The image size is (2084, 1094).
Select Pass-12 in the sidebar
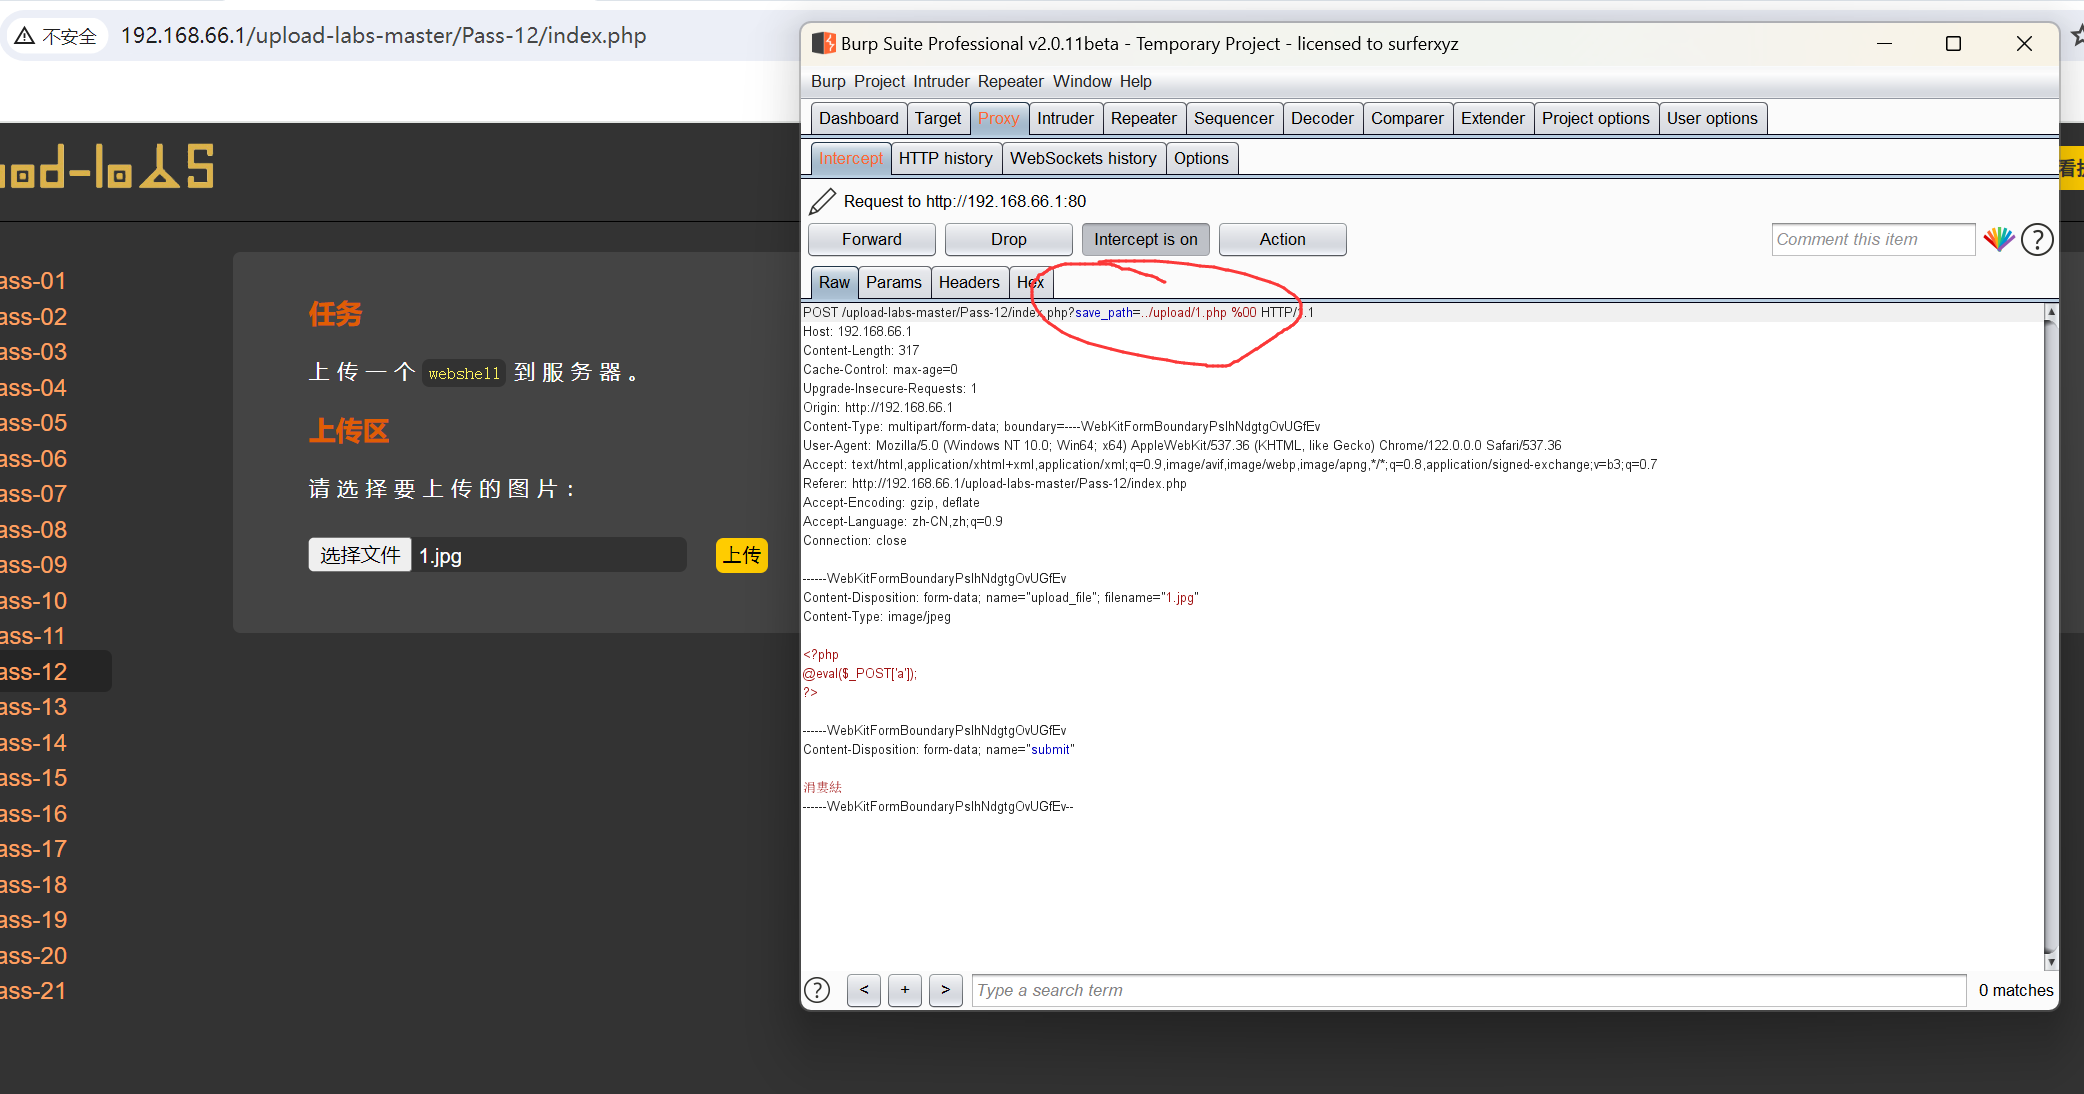tap(33, 672)
